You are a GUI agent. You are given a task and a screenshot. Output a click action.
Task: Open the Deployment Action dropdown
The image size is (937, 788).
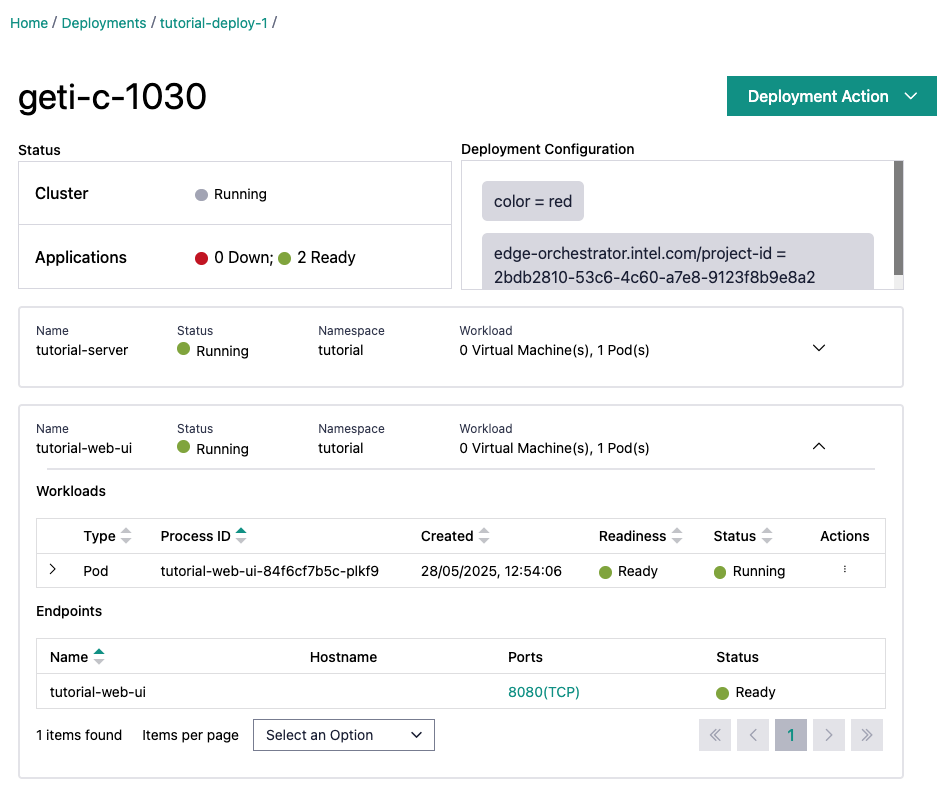(x=831, y=96)
